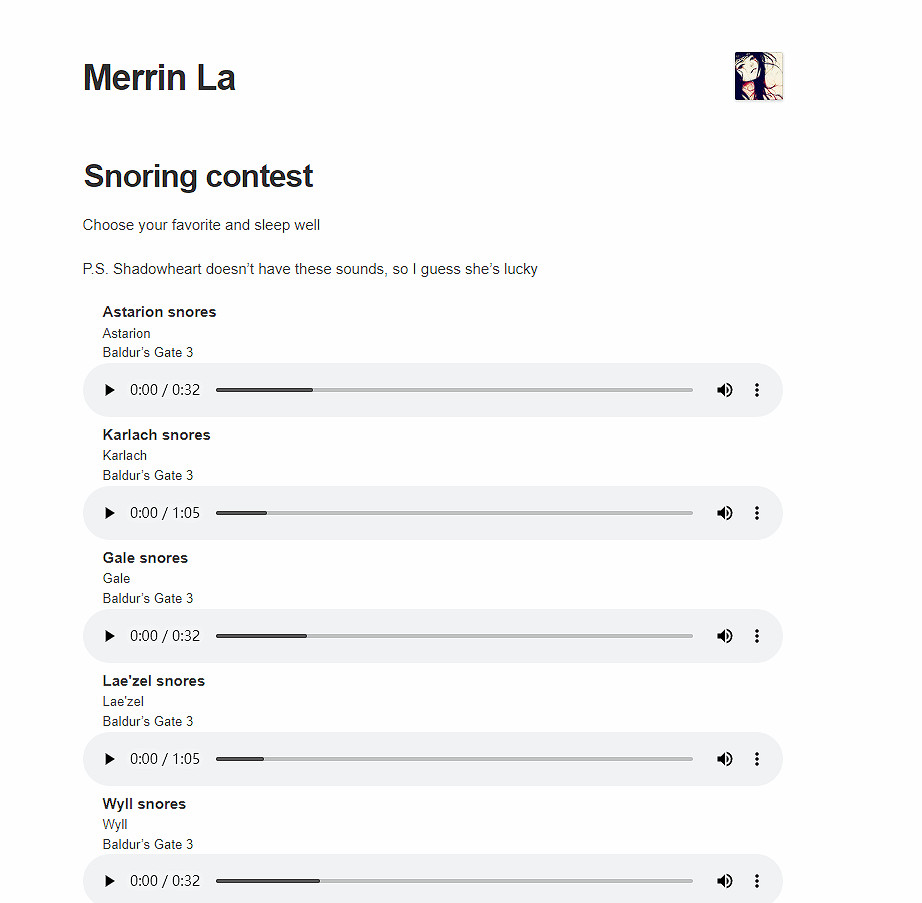This screenshot has height=903, width=922.
Task: Click the Snoring contest post heading
Action: pos(198,176)
